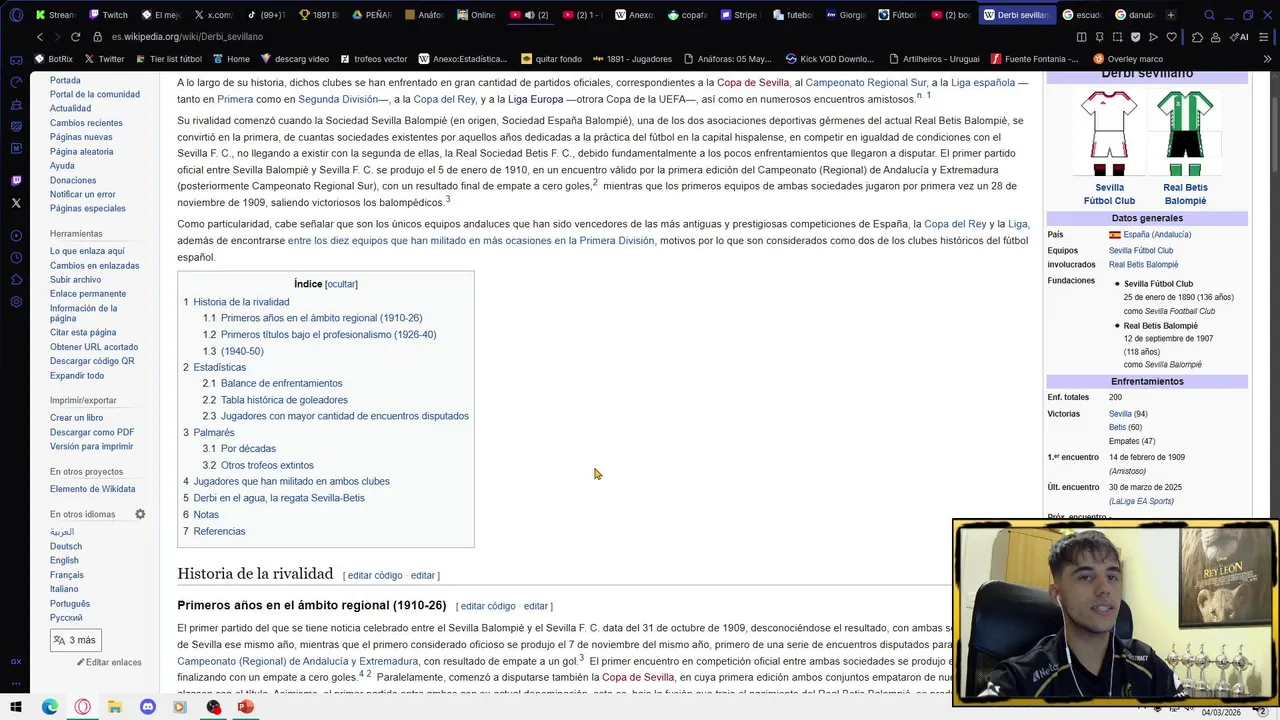Open the AI assistant button
Viewport: 1280px width, 720px height.
(x=1240, y=37)
